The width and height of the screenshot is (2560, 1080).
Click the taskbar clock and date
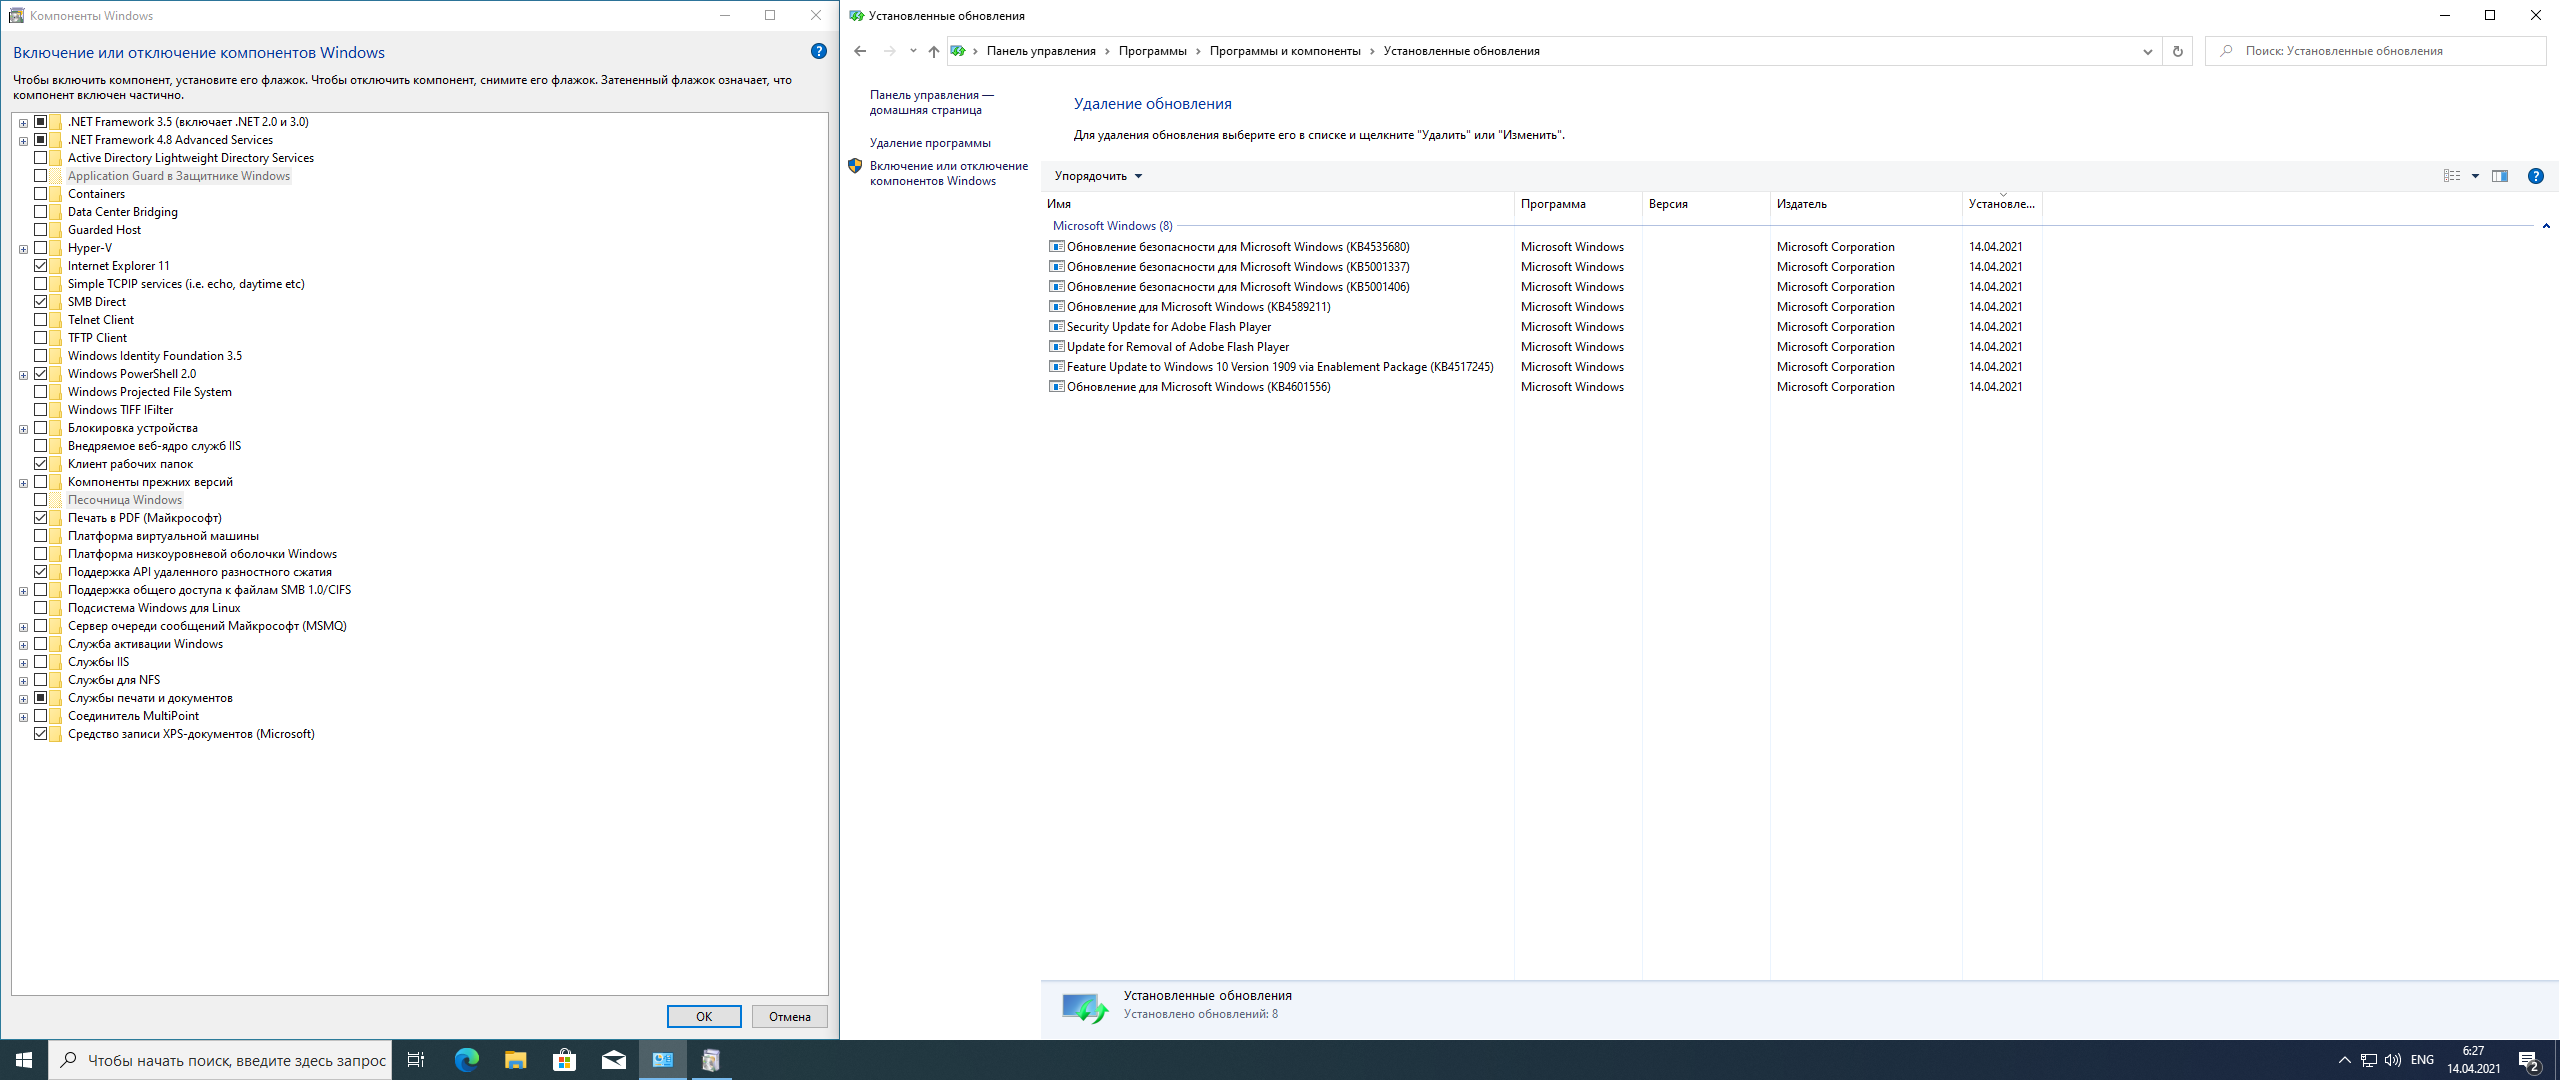pyautogui.click(x=2473, y=1060)
